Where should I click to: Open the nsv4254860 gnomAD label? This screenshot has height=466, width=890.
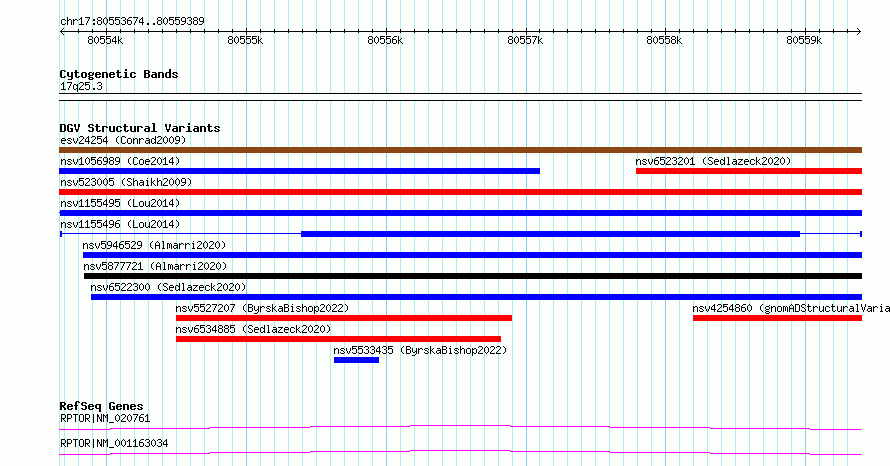click(x=791, y=308)
